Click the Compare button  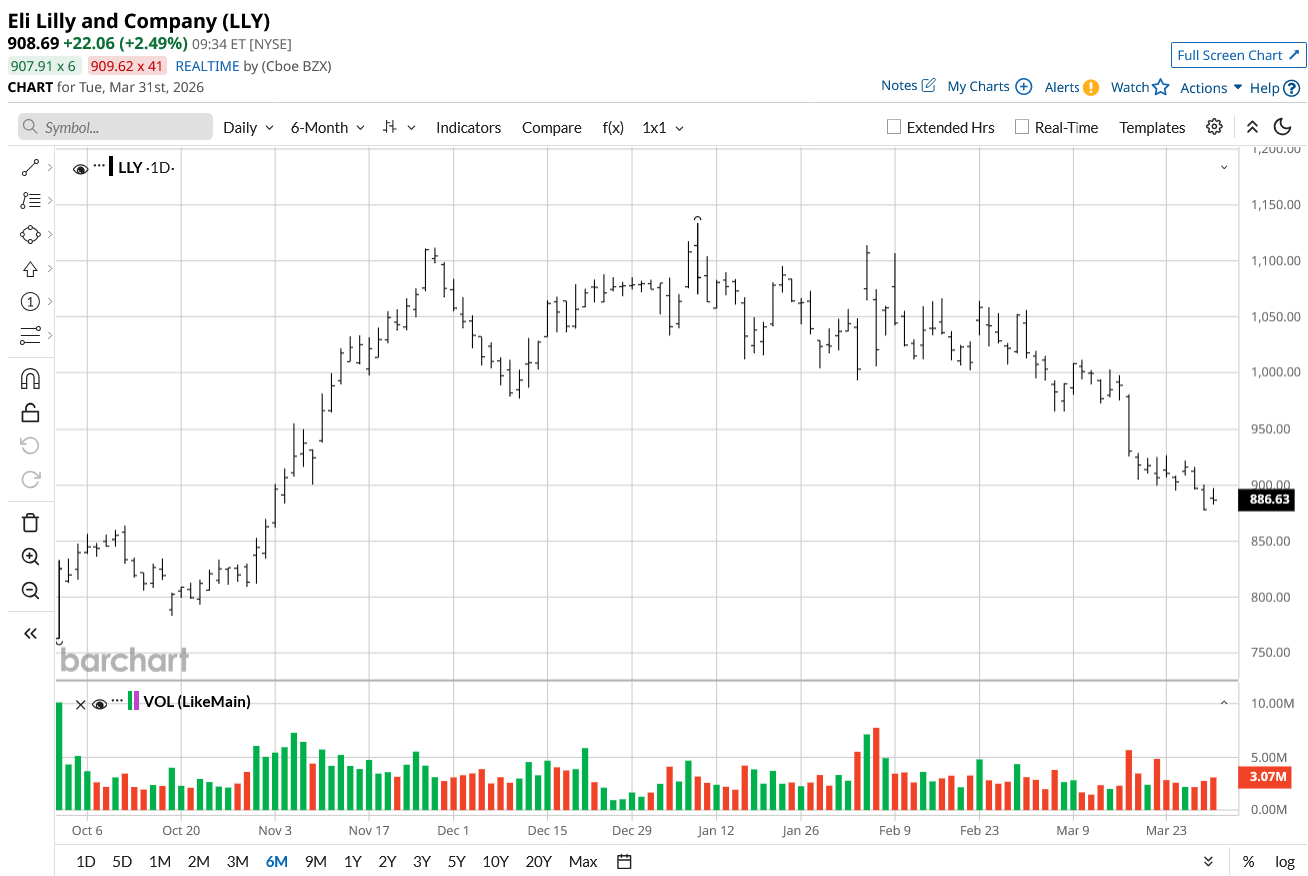551,128
